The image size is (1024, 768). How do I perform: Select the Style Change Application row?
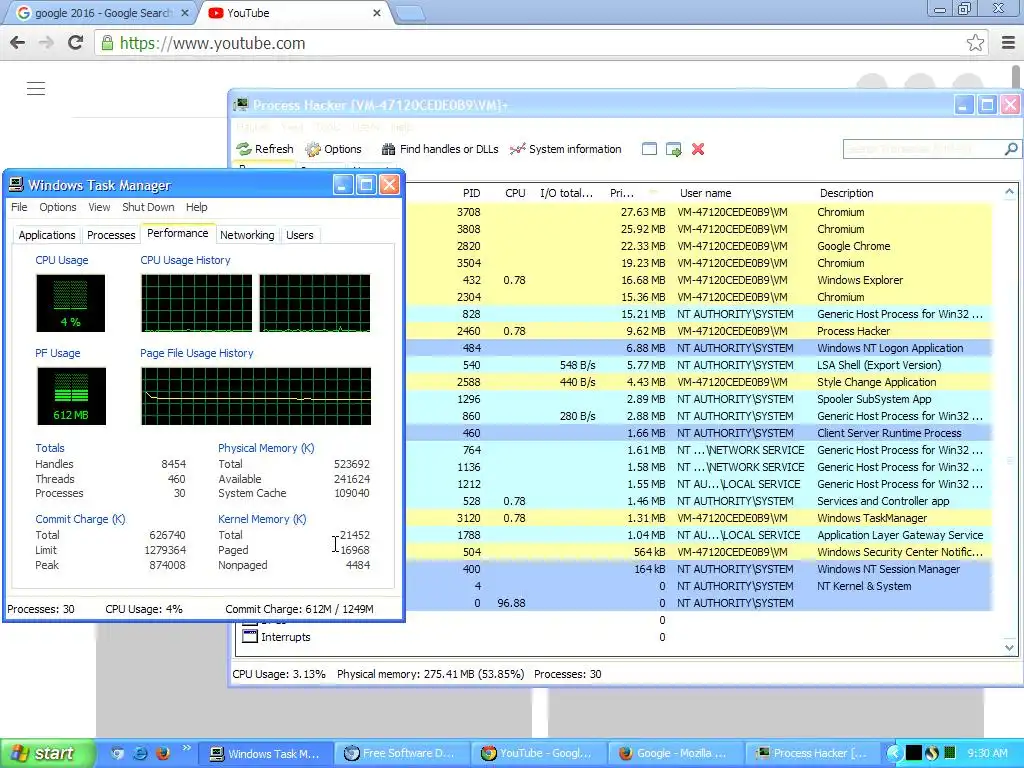click(x=697, y=382)
